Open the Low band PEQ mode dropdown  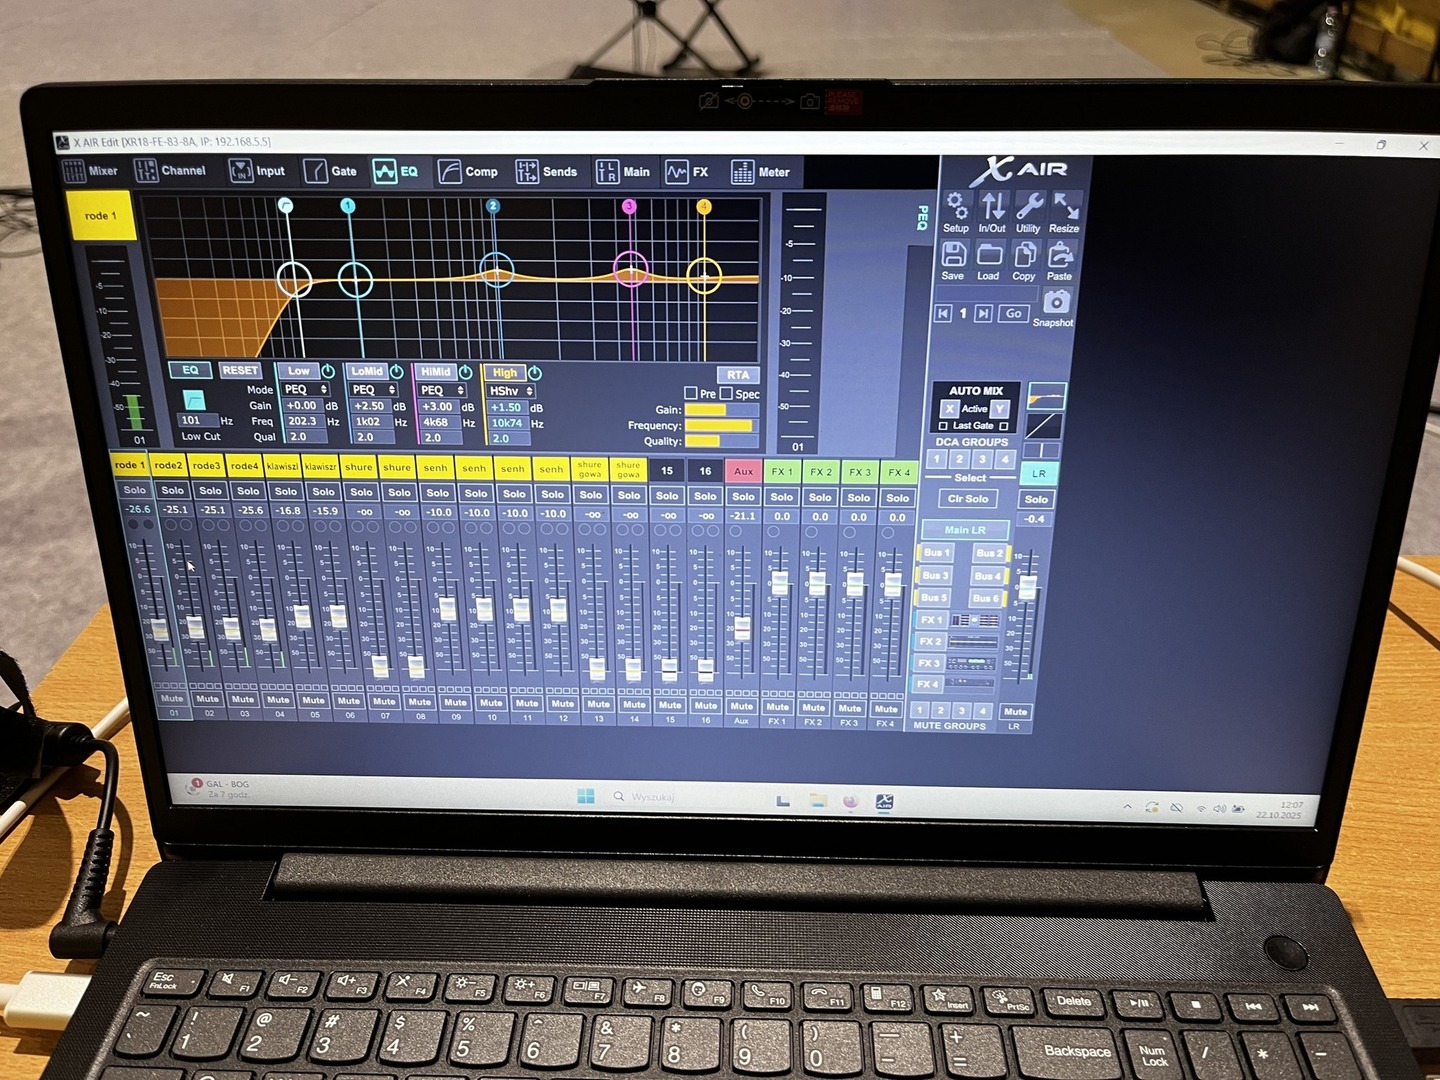click(x=306, y=389)
